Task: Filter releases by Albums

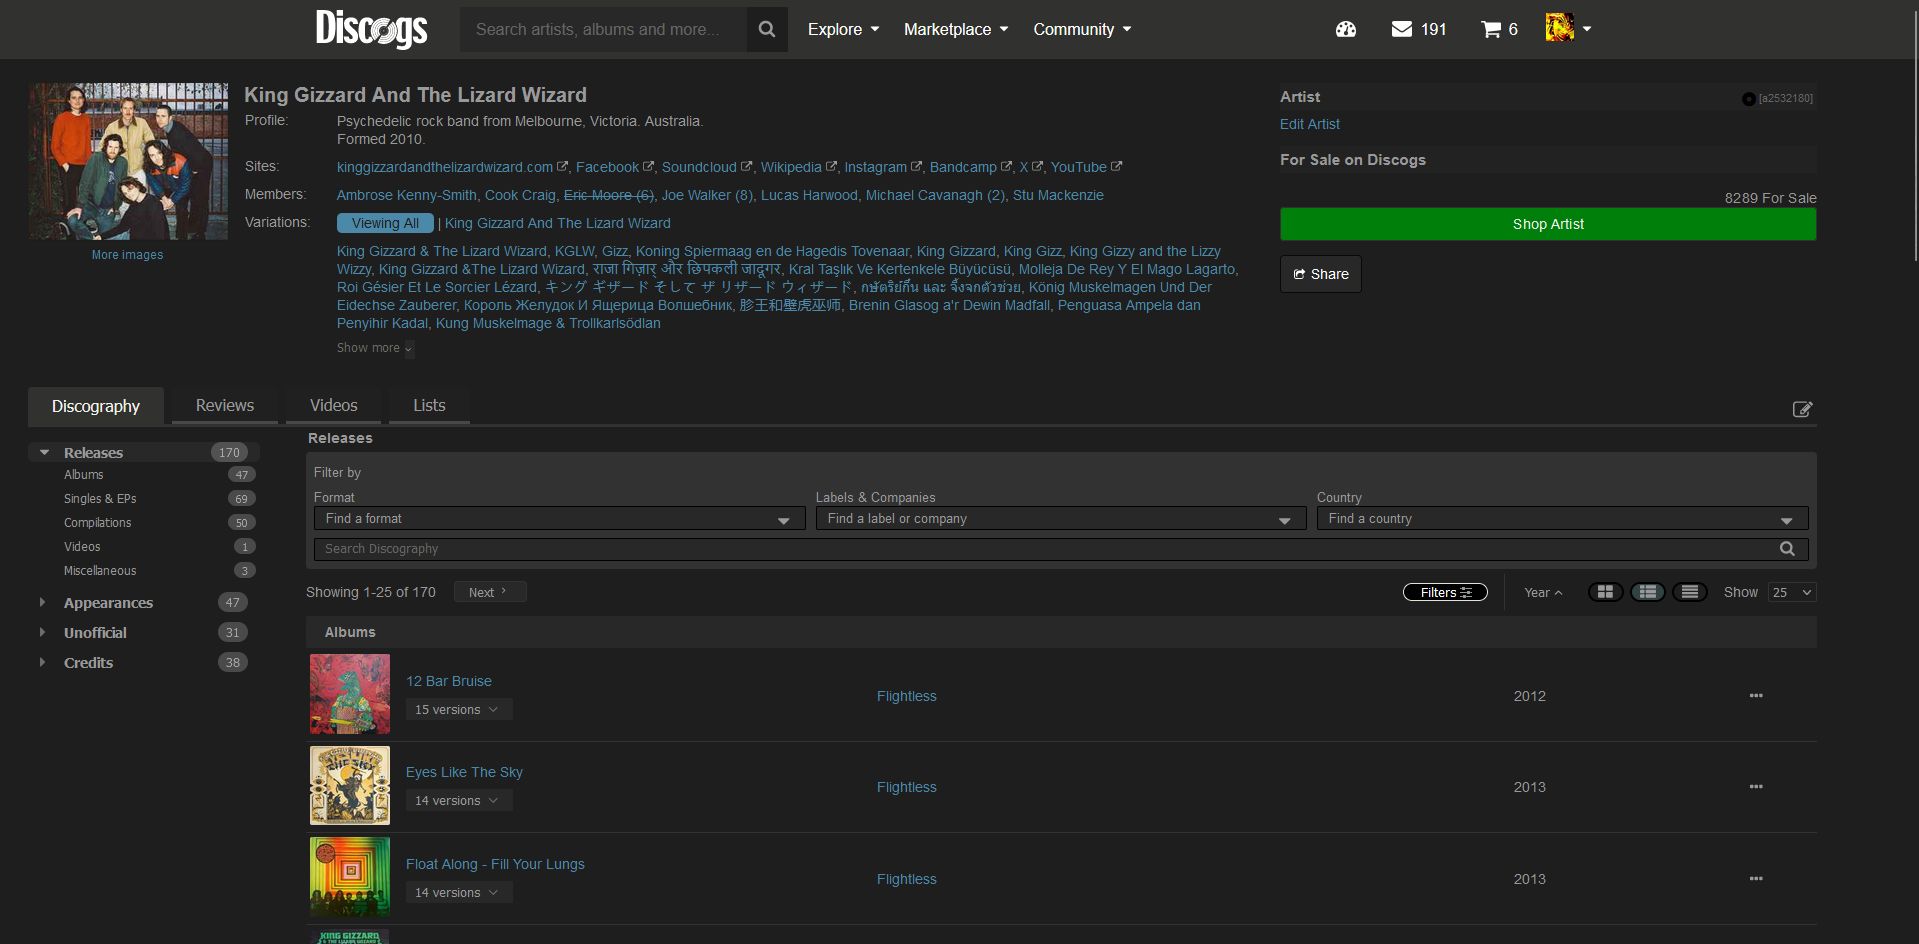Action: point(84,475)
